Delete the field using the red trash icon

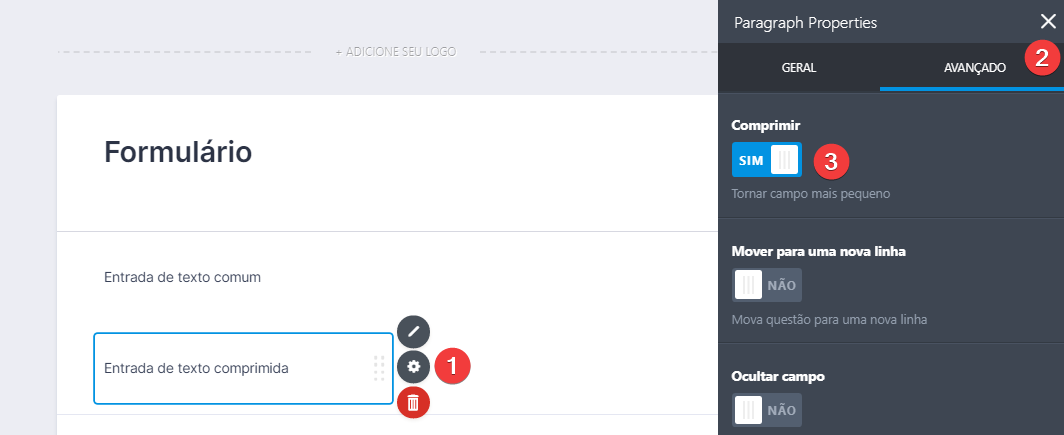[x=413, y=402]
